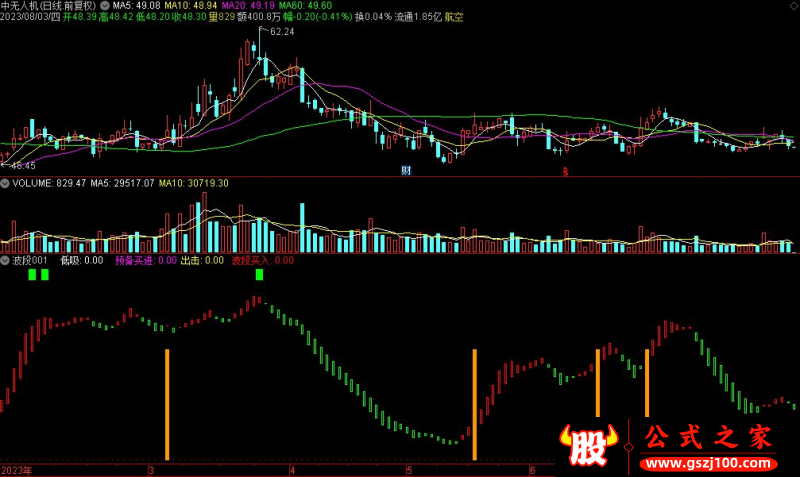This screenshot has width=800, height=477.
Task: Click the turnover rate 换0.04%
Action: click(x=373, y=17)
